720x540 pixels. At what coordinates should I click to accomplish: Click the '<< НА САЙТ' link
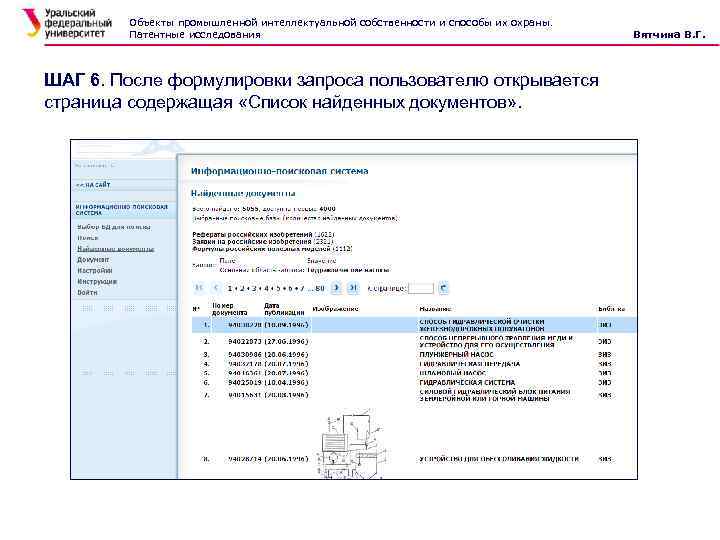93,185
